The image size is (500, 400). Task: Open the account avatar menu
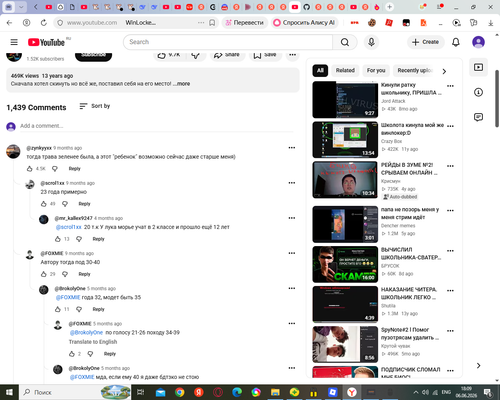coord(478,42)
